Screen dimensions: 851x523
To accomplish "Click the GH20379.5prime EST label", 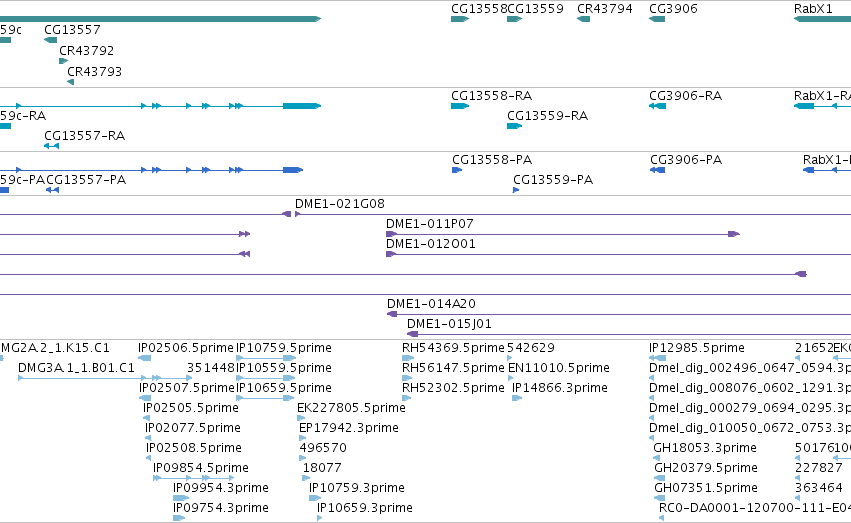I will click(706, 468).
